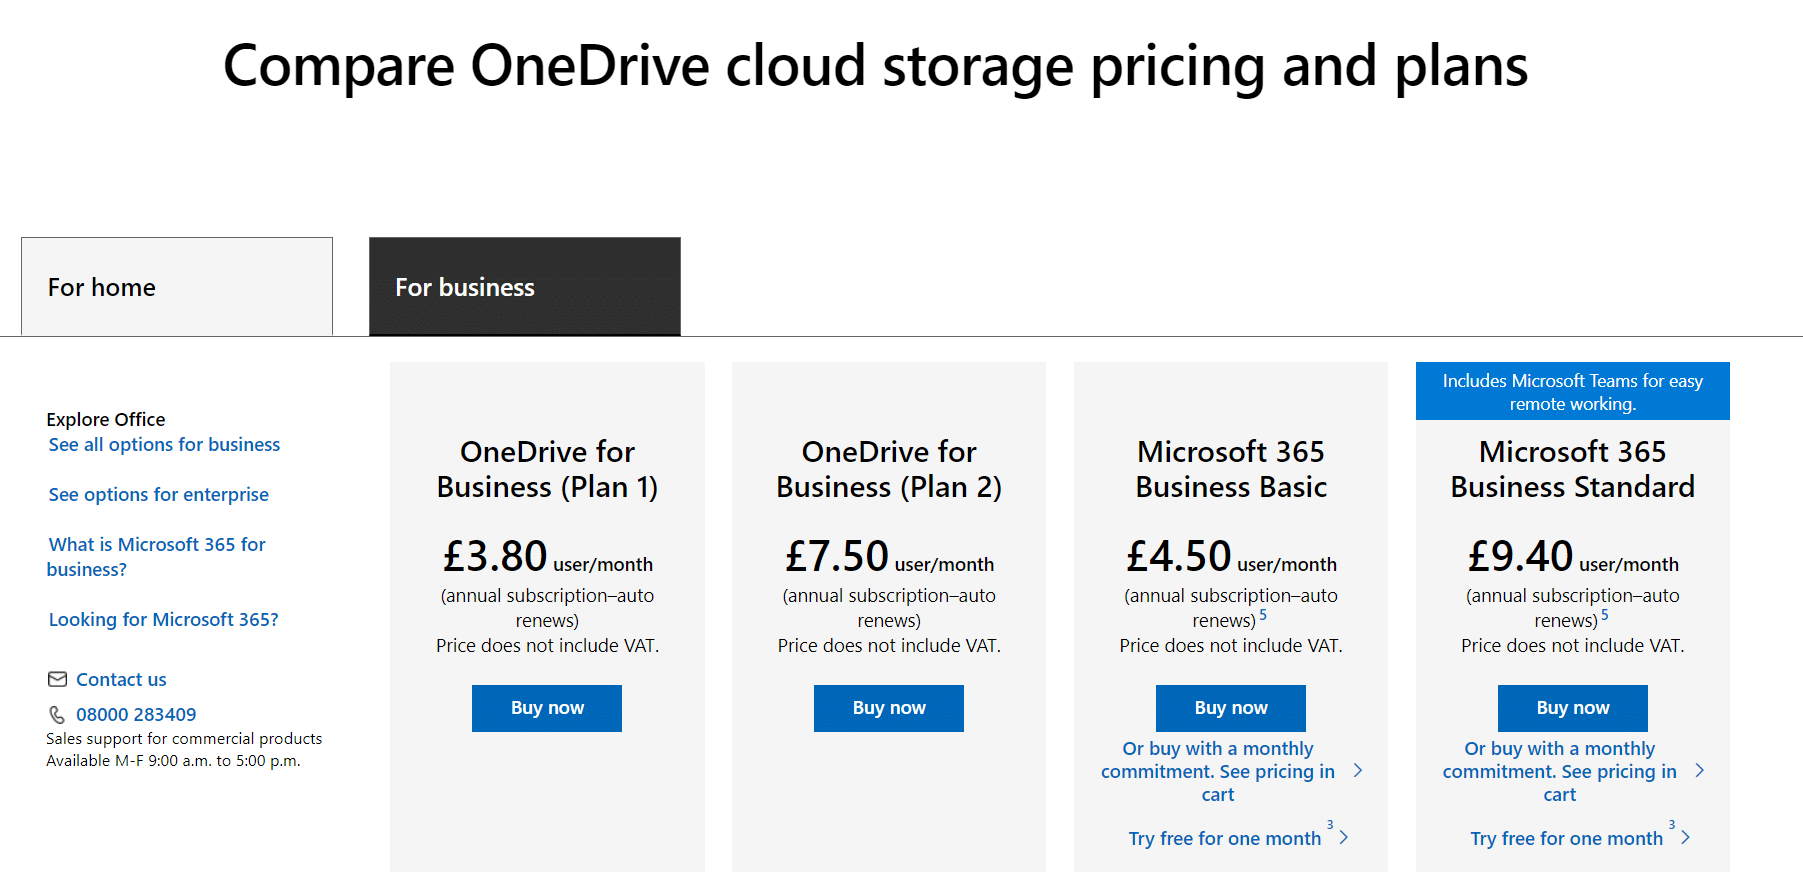Click arrow after Business Standard free trial link
Viewport: 1803px width, 872px height.
point(1686,837)
